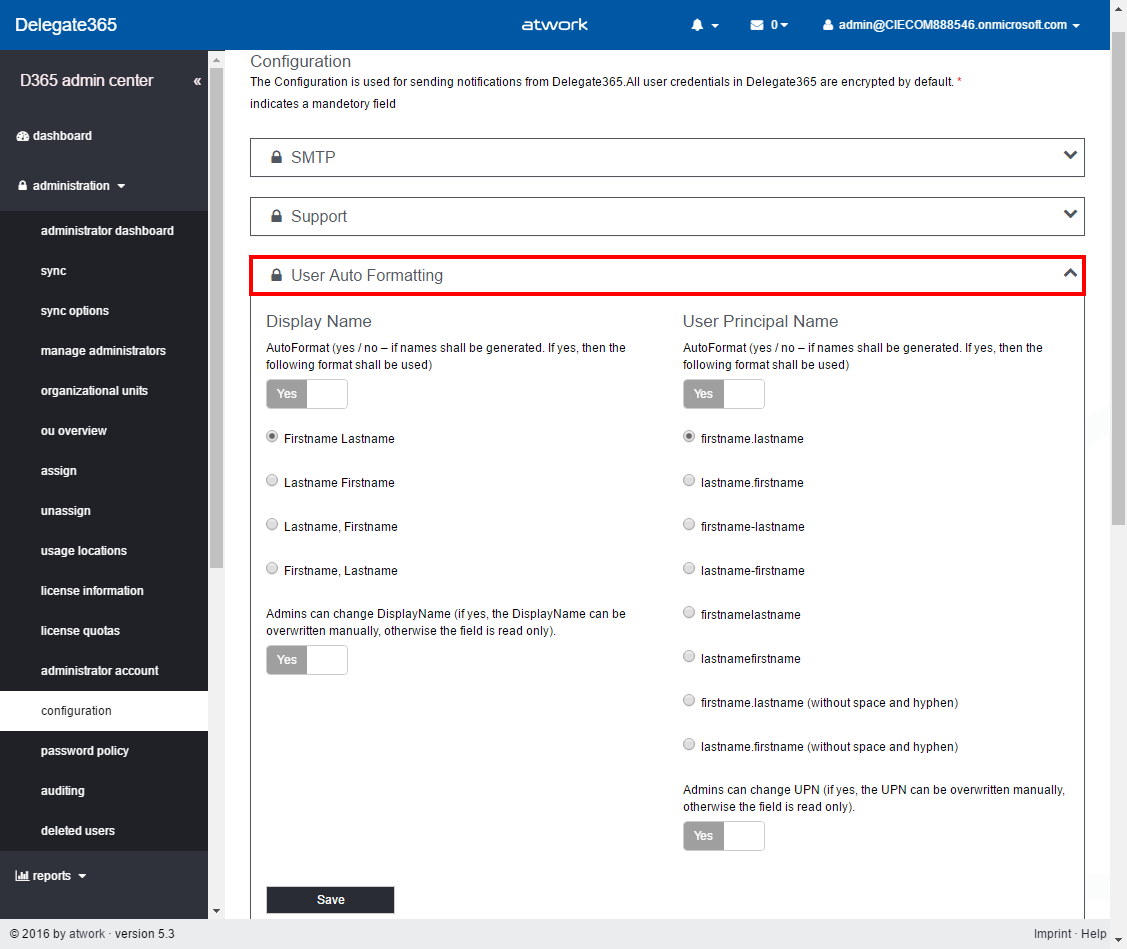Expand the SMTP section chevron

click(1070, 156)
